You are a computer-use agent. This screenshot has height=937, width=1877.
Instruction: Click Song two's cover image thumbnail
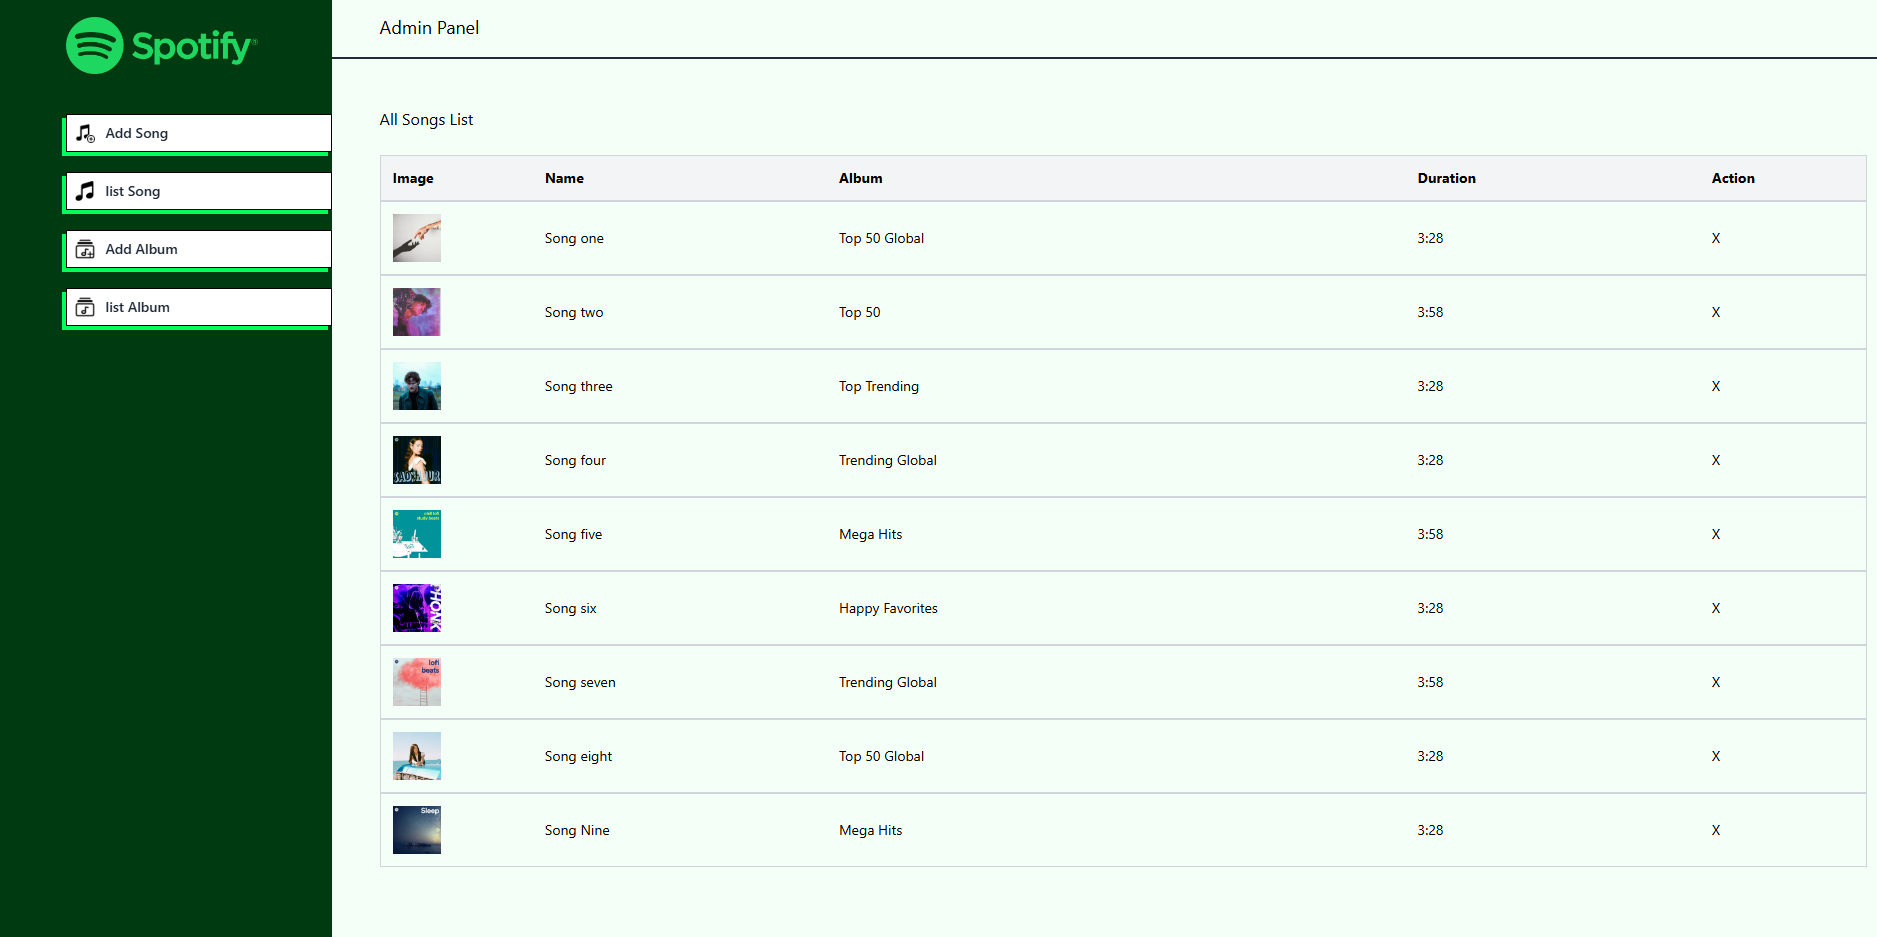(x=416, y=312)
